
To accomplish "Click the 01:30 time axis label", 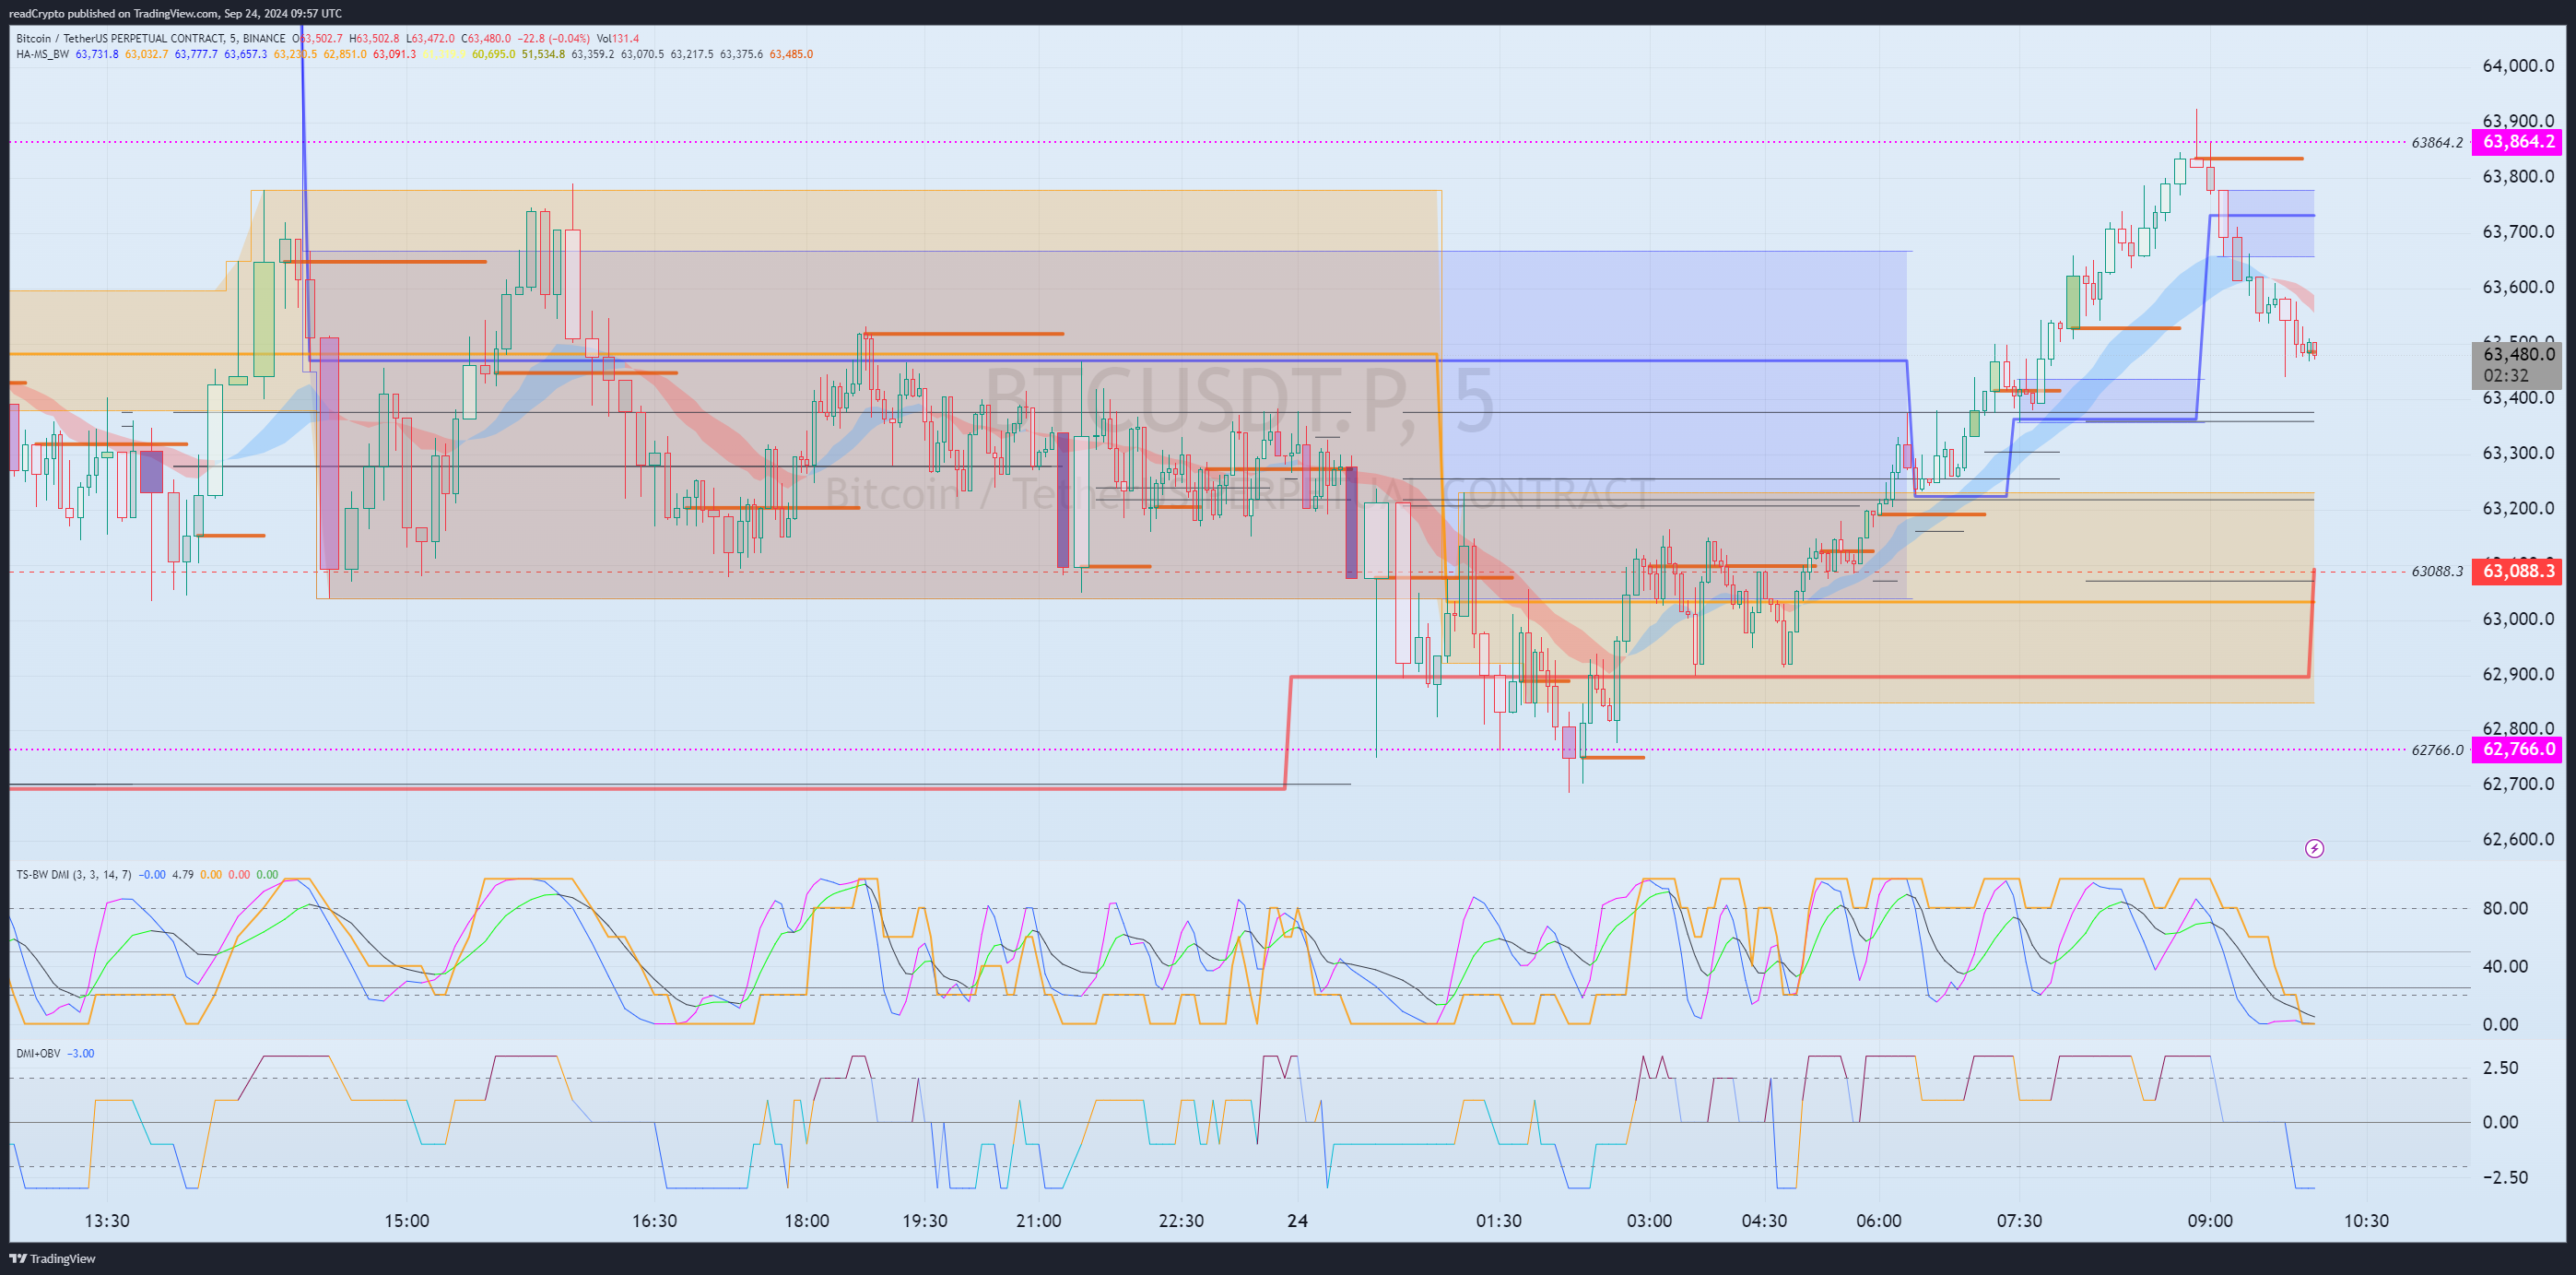I will click(1499, 1221).
